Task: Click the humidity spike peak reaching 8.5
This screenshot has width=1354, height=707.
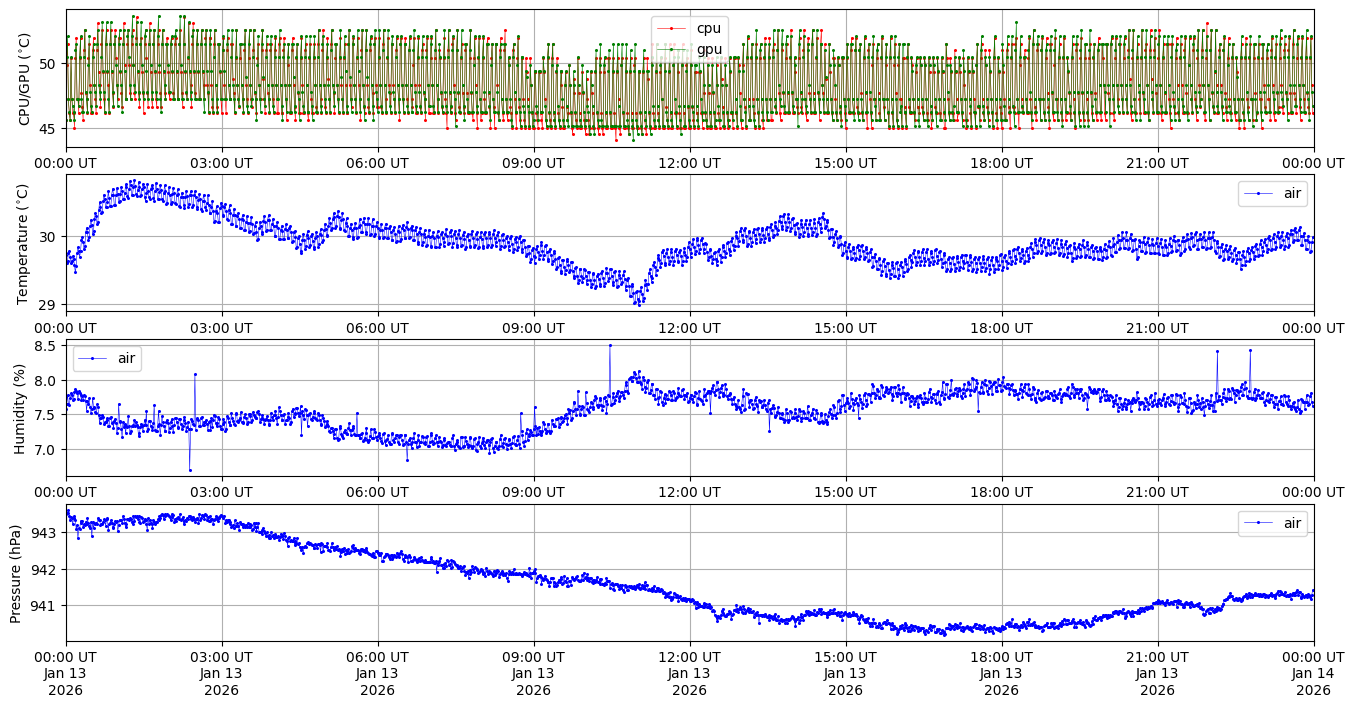Action: [x=610, y=345]
